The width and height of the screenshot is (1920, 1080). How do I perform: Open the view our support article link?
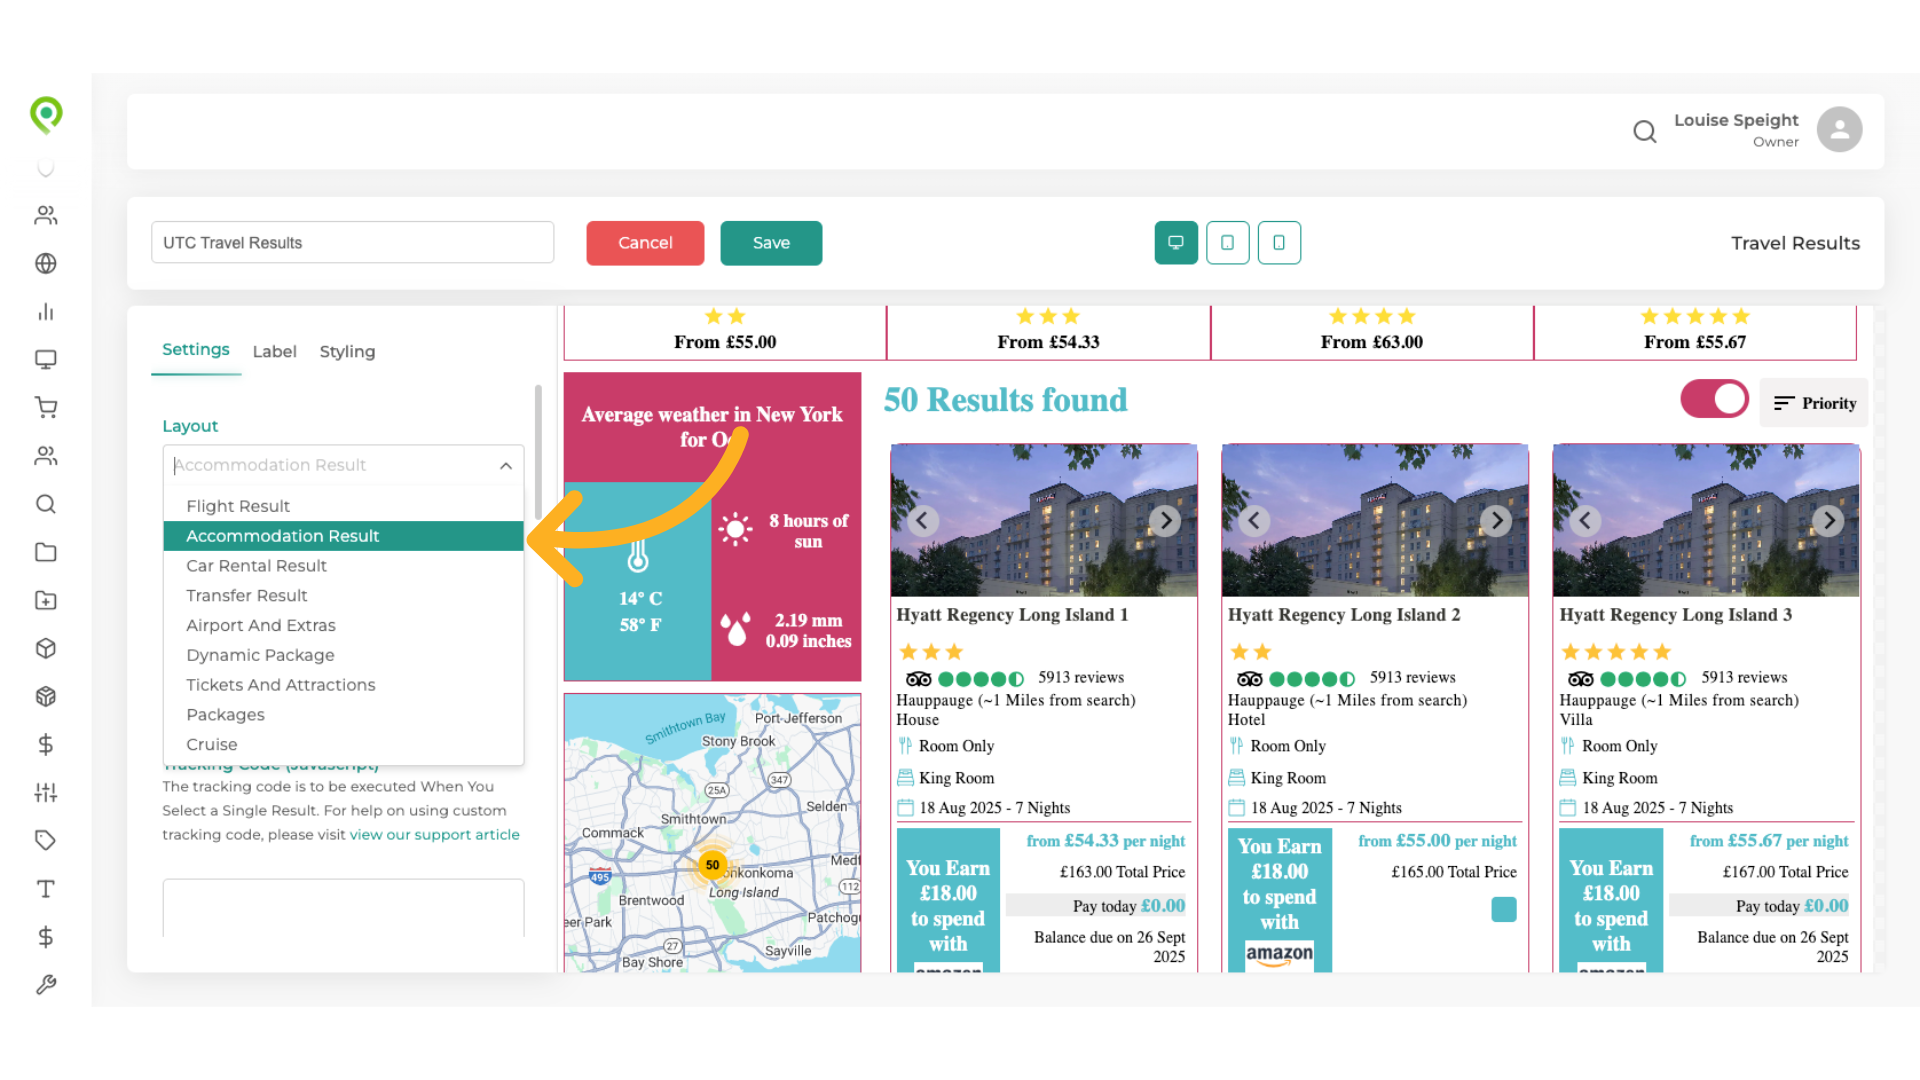(x=434, y=835)
